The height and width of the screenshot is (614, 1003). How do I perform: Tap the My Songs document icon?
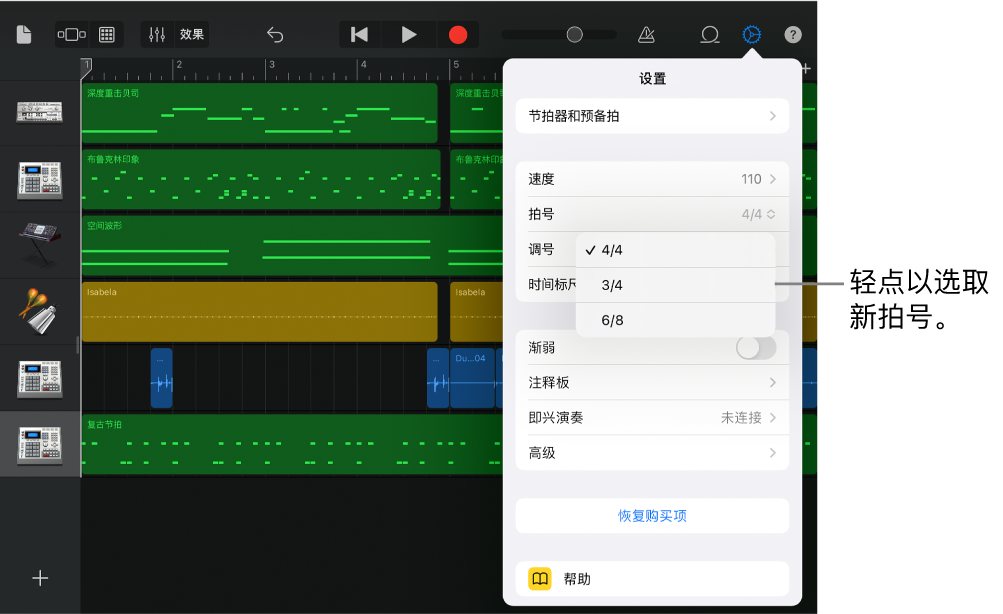(22, 33)
